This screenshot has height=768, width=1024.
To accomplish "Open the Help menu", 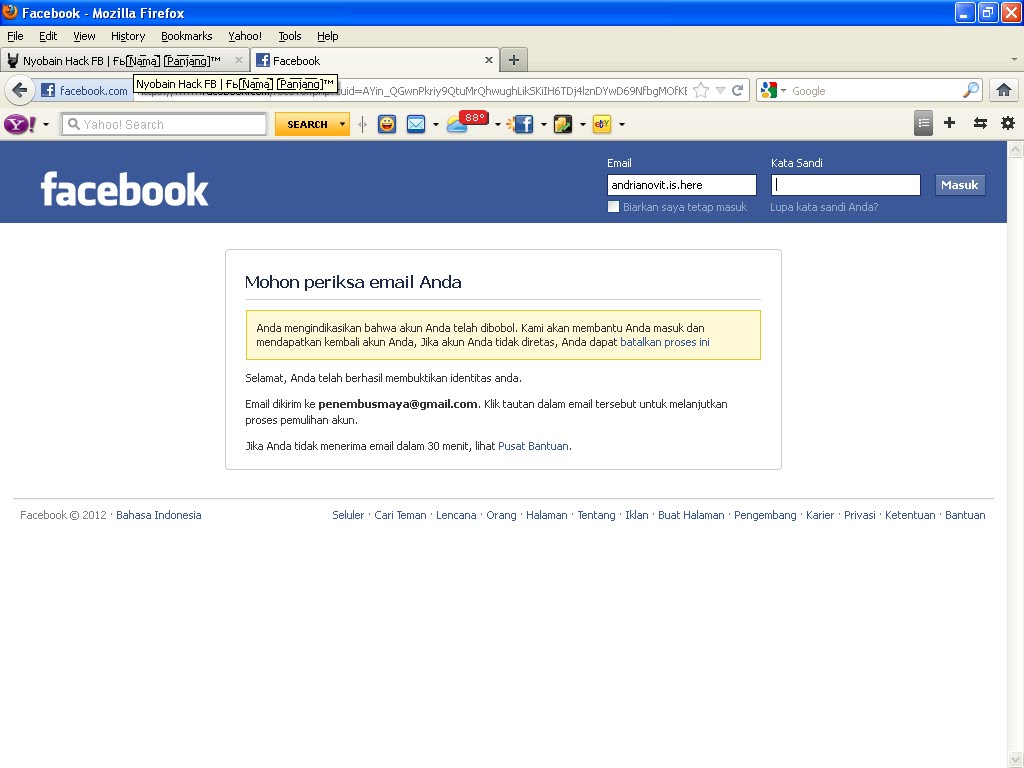I will pos(328,36).
